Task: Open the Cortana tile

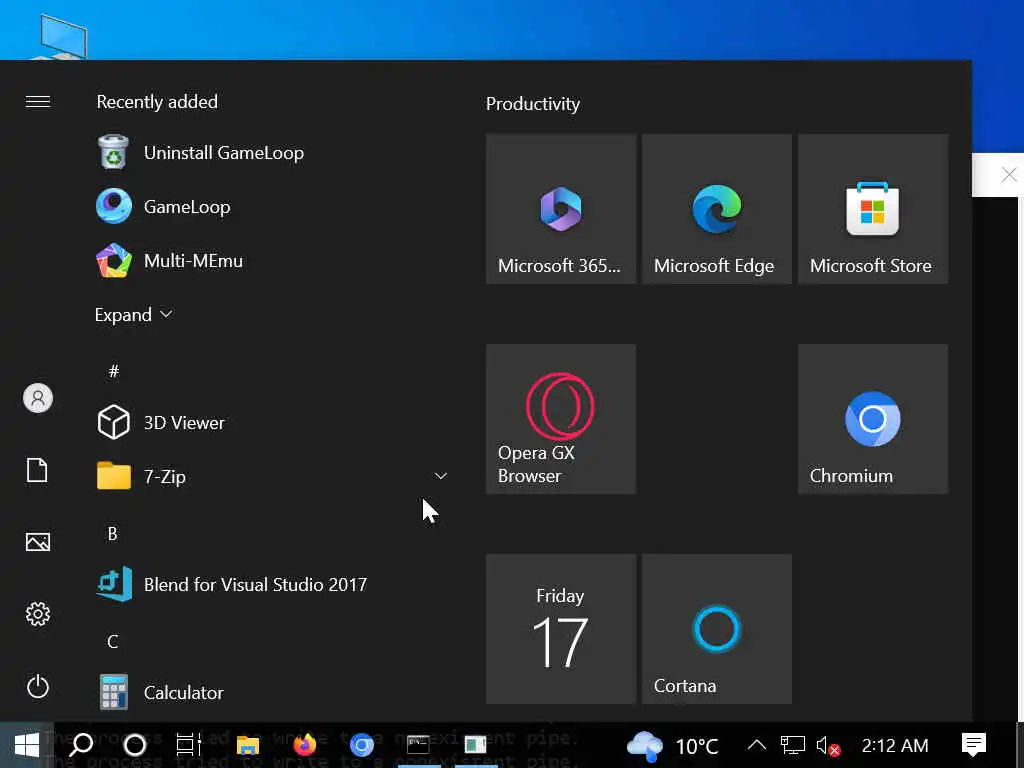Action: coord(717,629)
